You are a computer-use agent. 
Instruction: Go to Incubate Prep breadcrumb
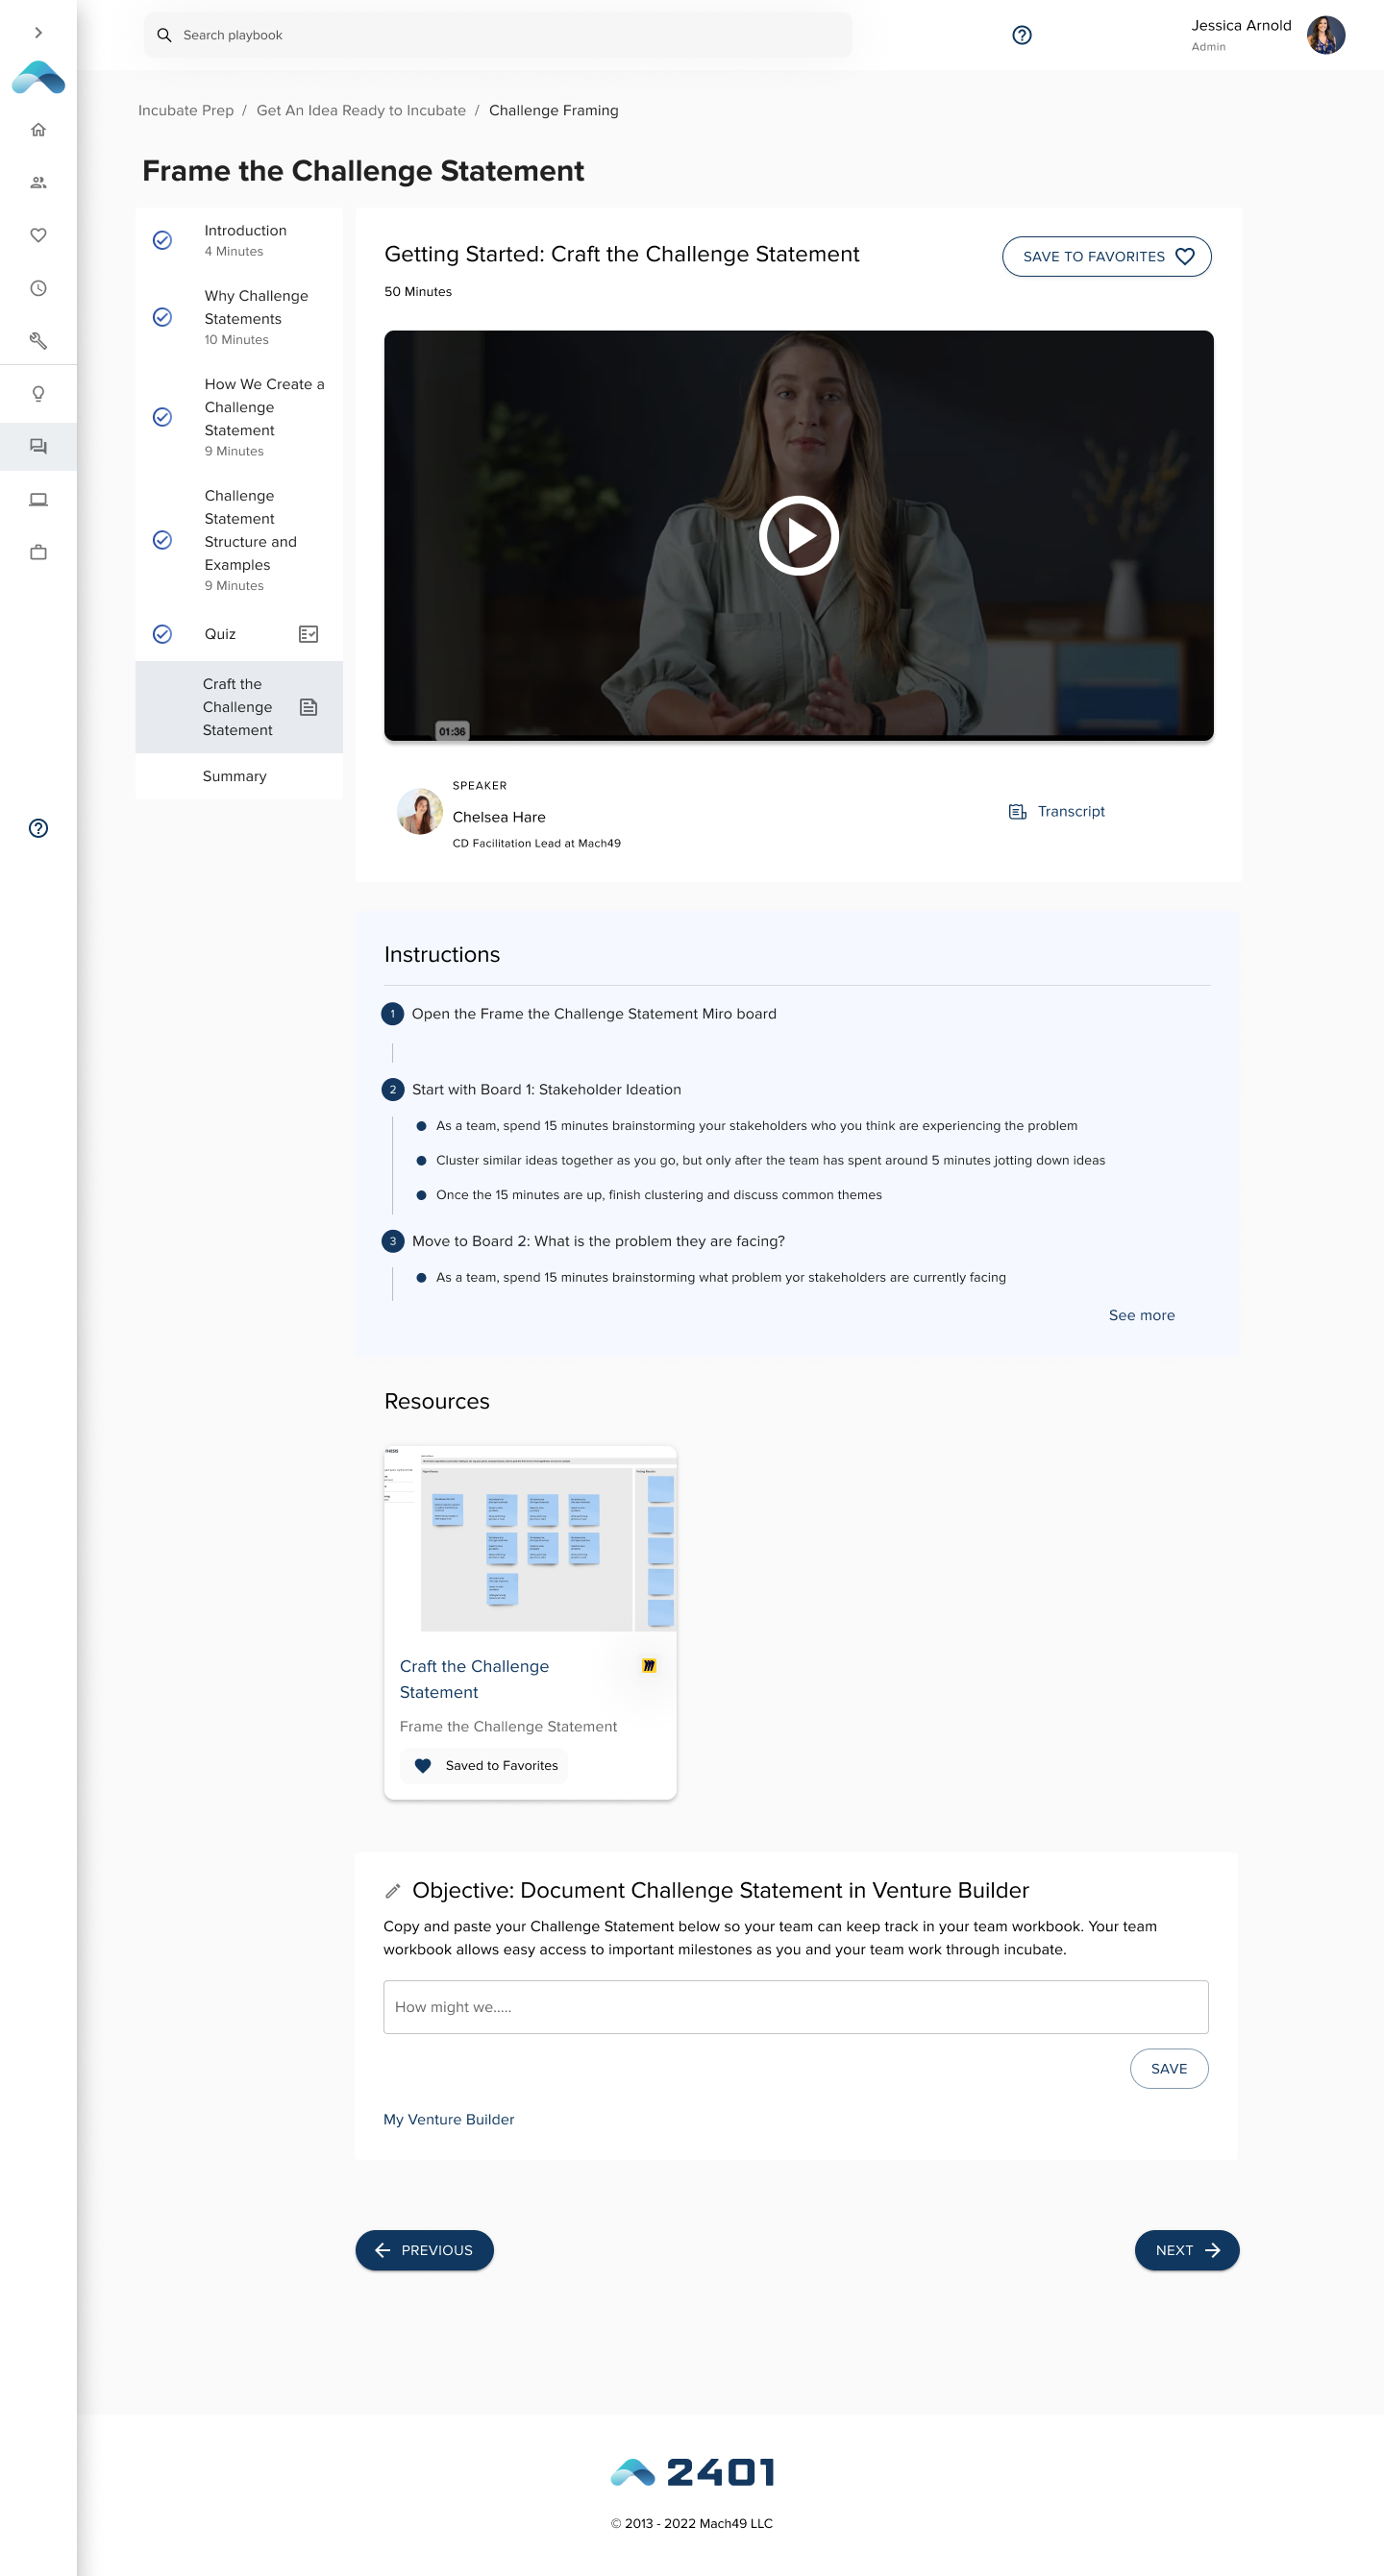click(x=186, y=111)
